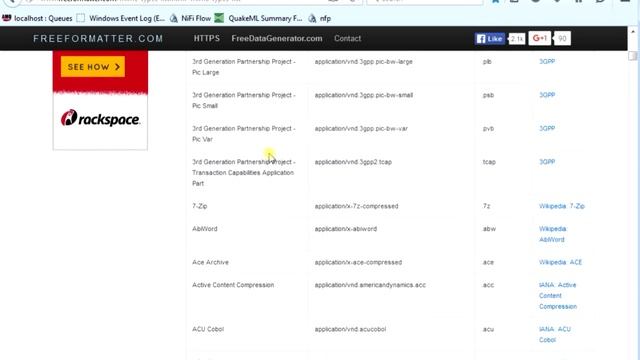
Task: Select the .acu extension cell
Action: (488, 329)
